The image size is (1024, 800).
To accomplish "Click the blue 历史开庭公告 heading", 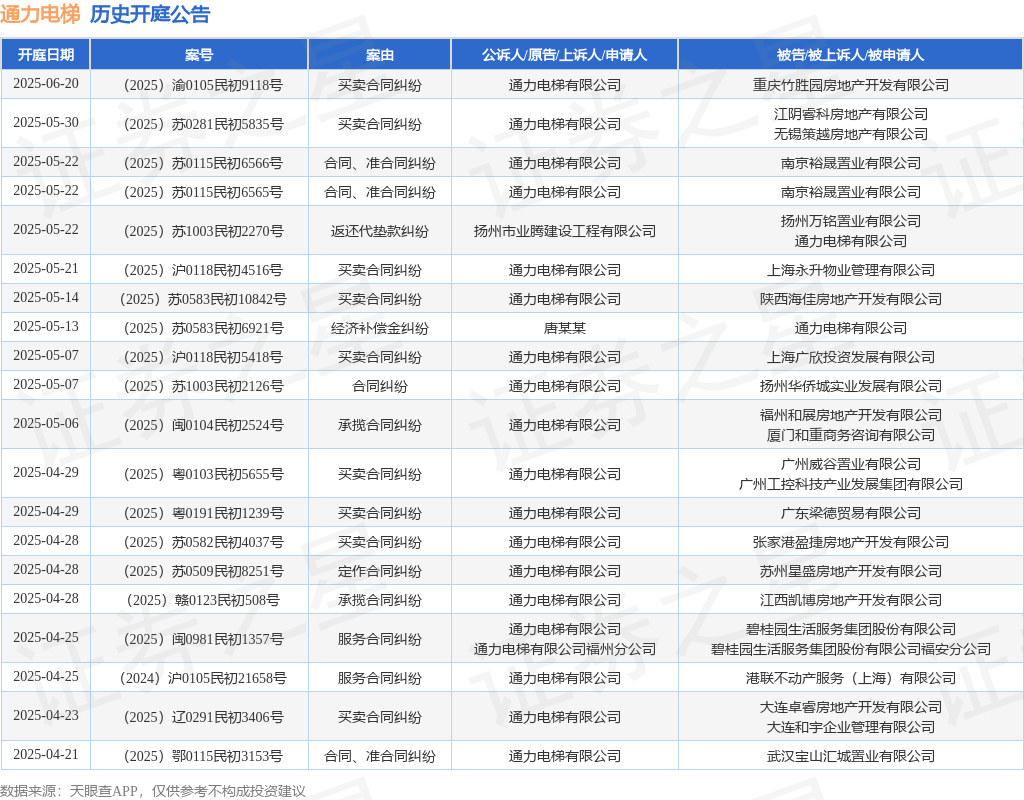I will 150,14.
